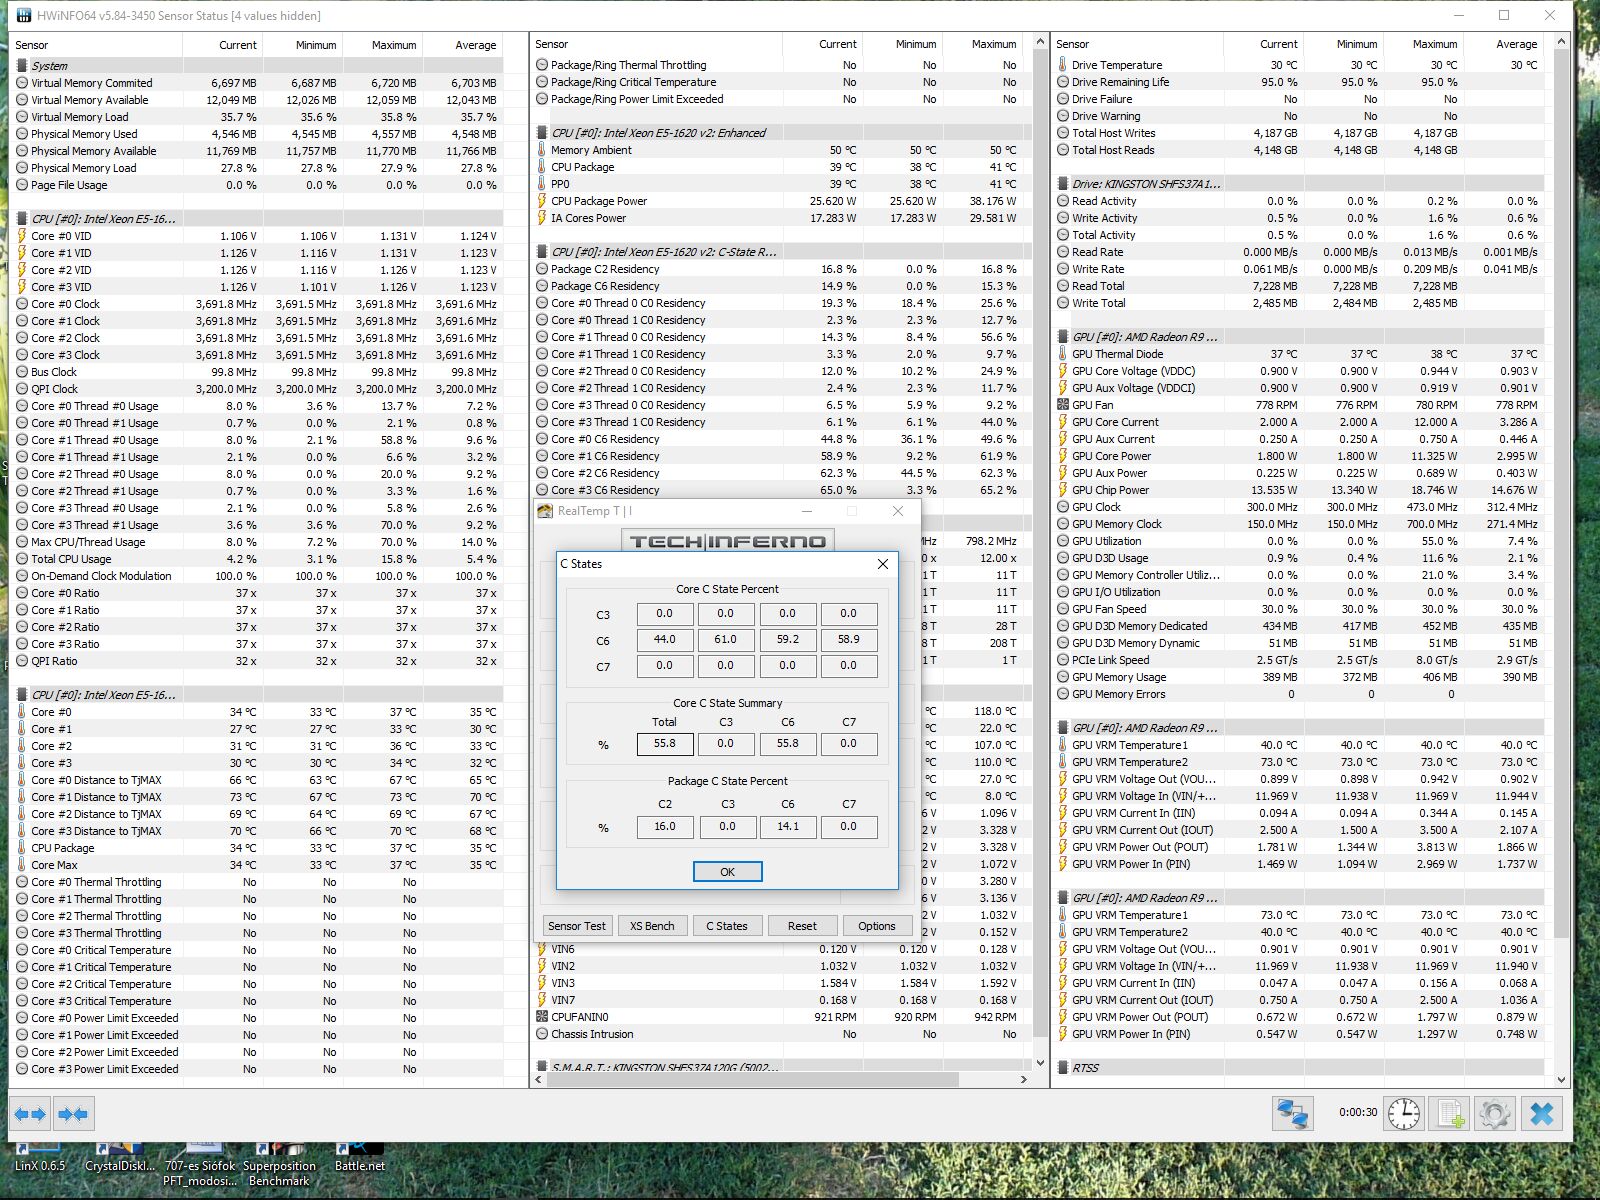
Task: Click the Total field in Core C State Summary
Action: point(665,744)
